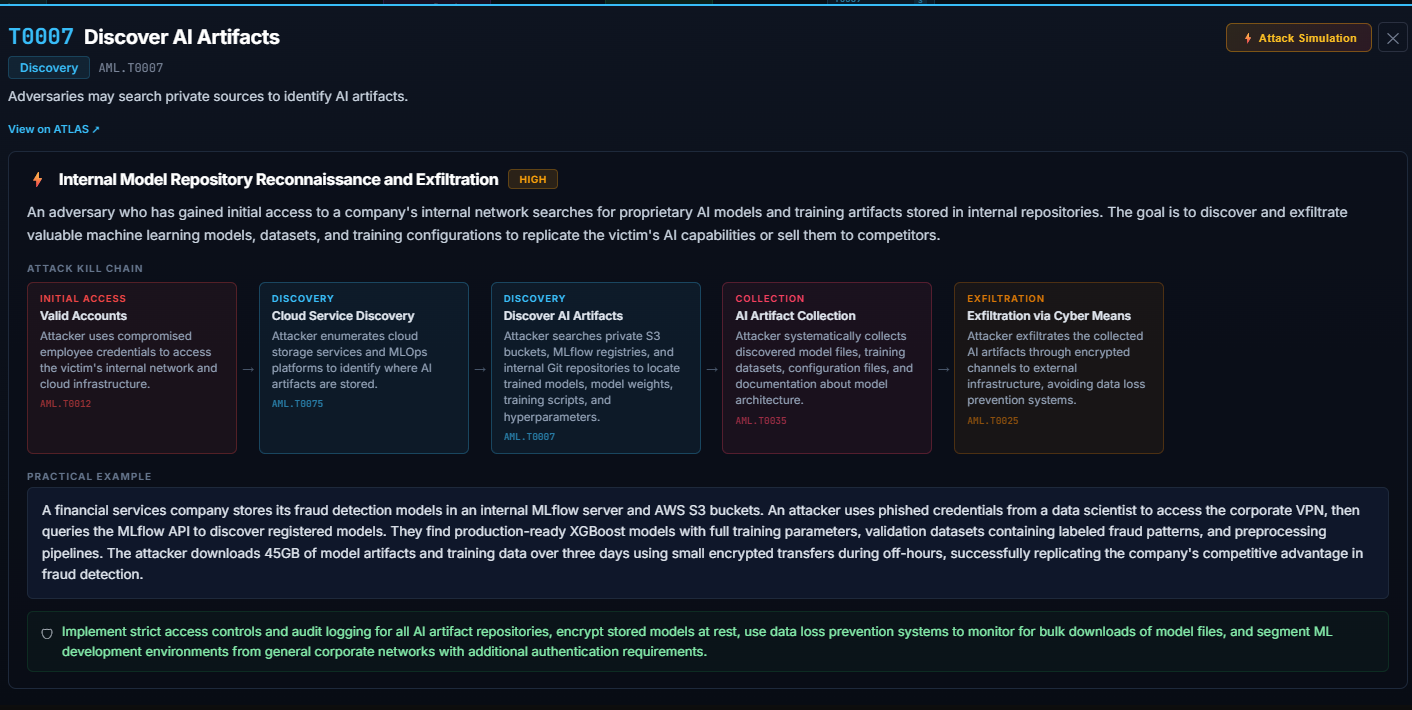Click the HIGH severity badge

[x=532, y=180]
